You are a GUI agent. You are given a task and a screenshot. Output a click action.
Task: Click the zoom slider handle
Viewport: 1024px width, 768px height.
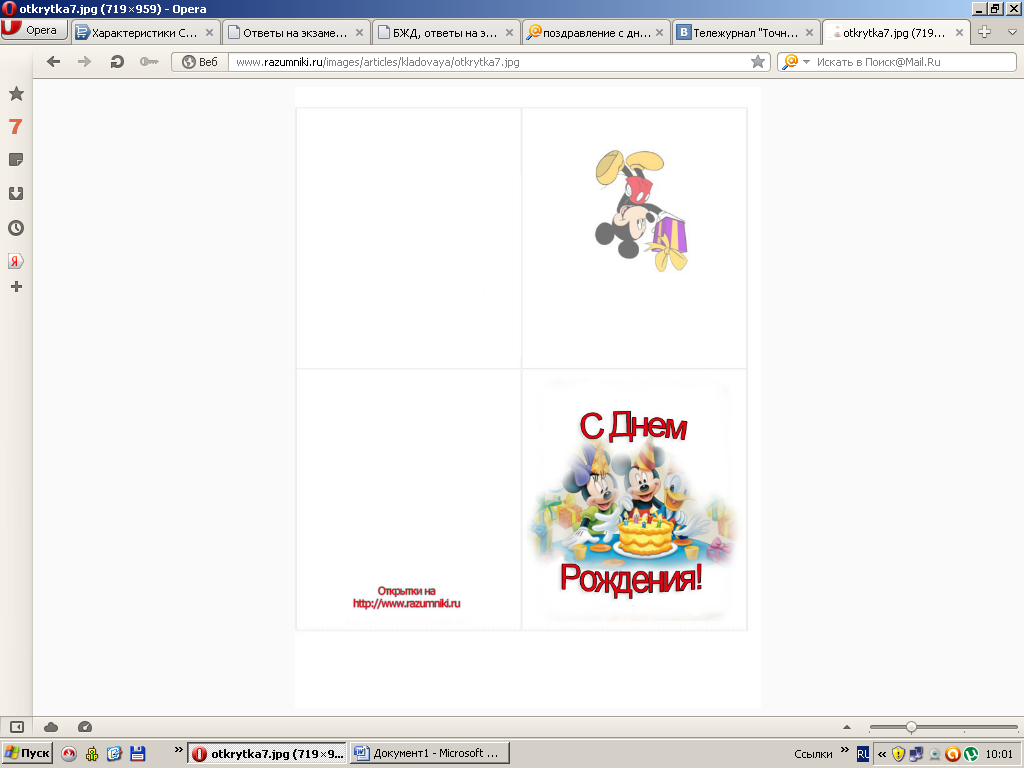click(911, 727)
